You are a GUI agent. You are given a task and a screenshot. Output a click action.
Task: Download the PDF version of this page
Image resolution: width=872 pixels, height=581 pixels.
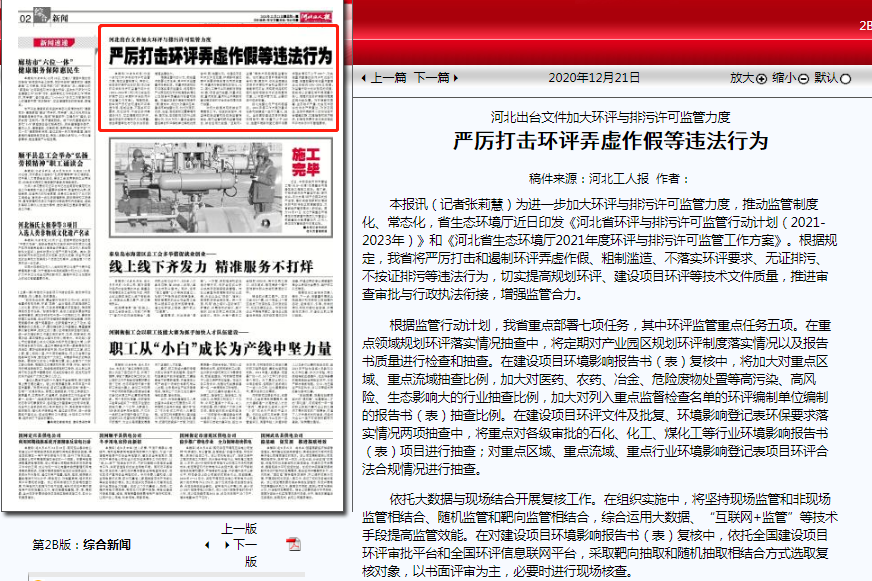point(293,544)
